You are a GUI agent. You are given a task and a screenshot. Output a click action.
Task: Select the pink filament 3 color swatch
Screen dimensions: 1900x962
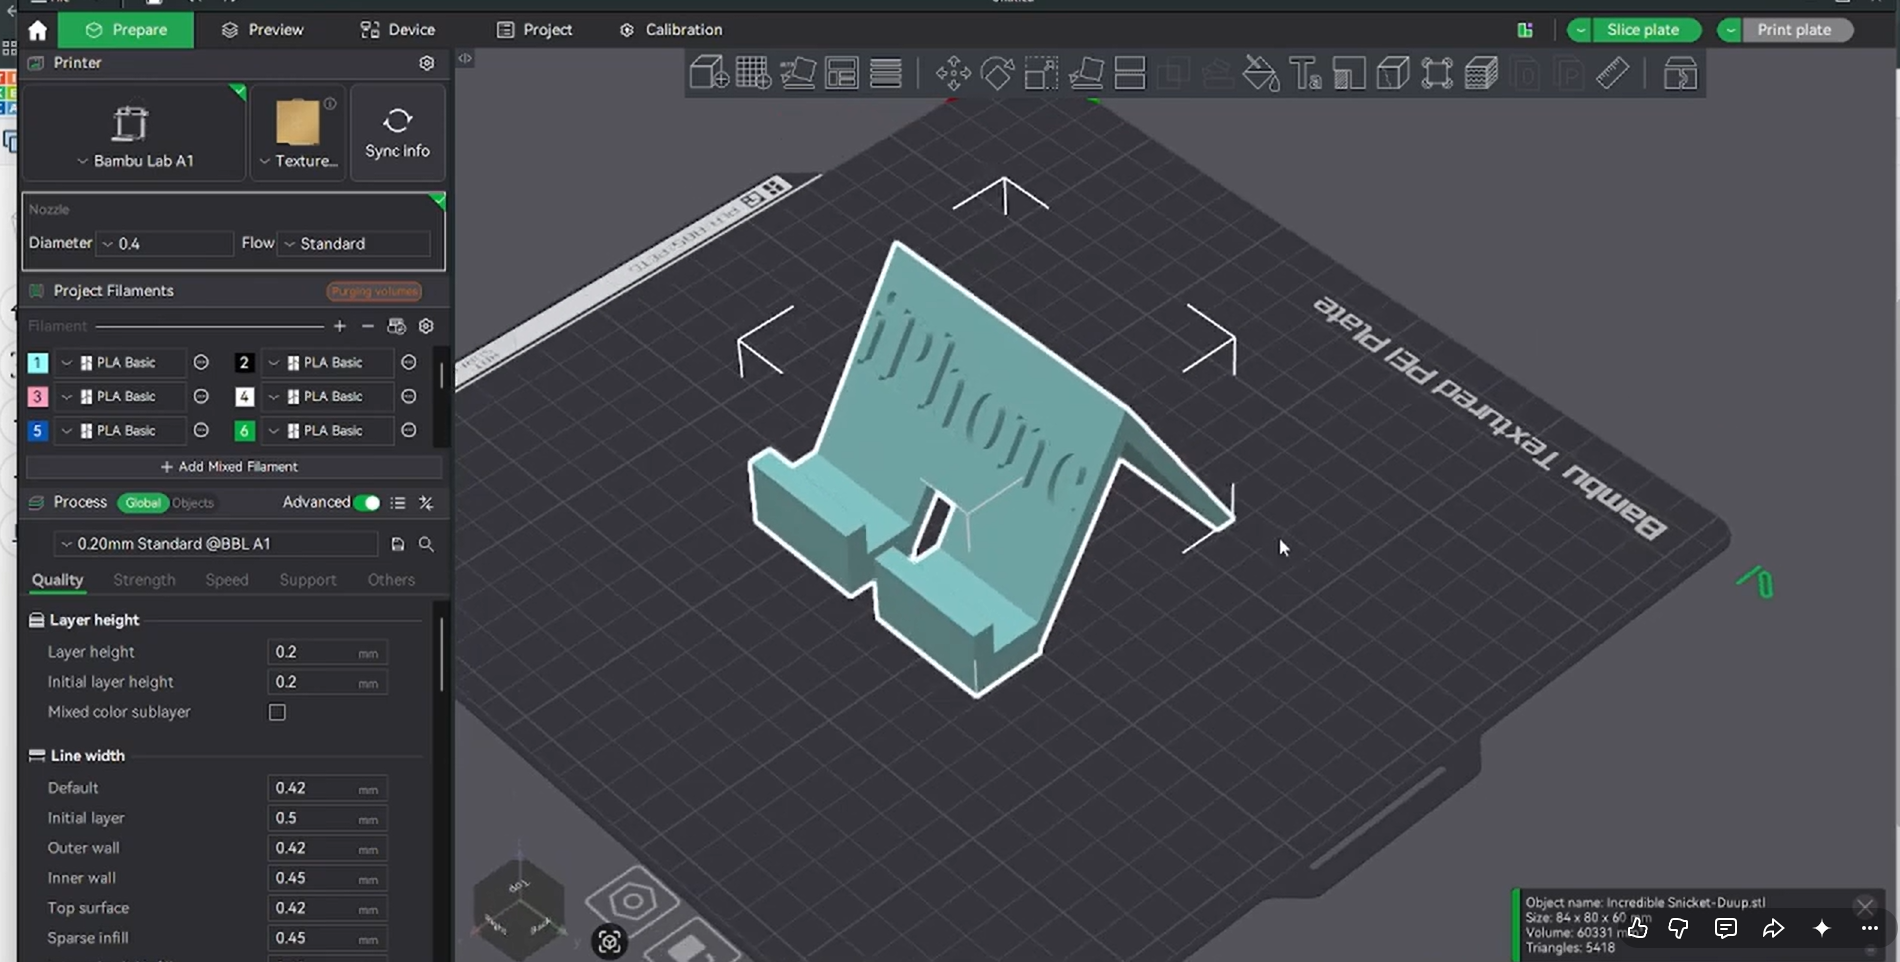[x=37, y=397]
